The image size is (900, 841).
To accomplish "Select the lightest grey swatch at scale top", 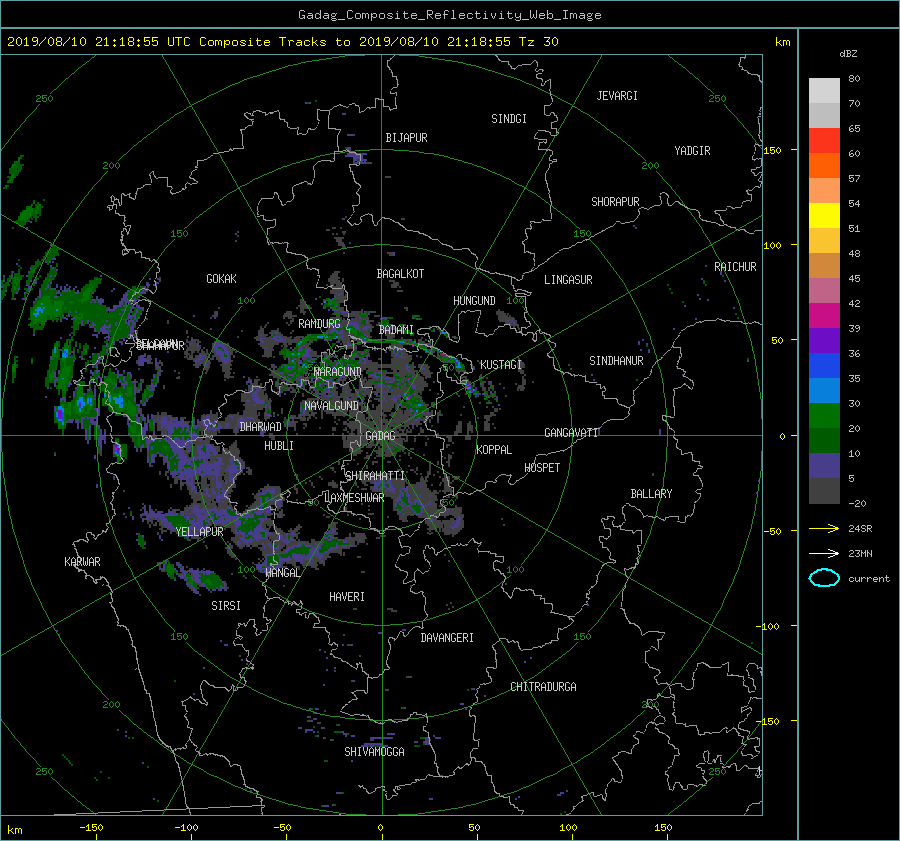I will coord(824,90).
